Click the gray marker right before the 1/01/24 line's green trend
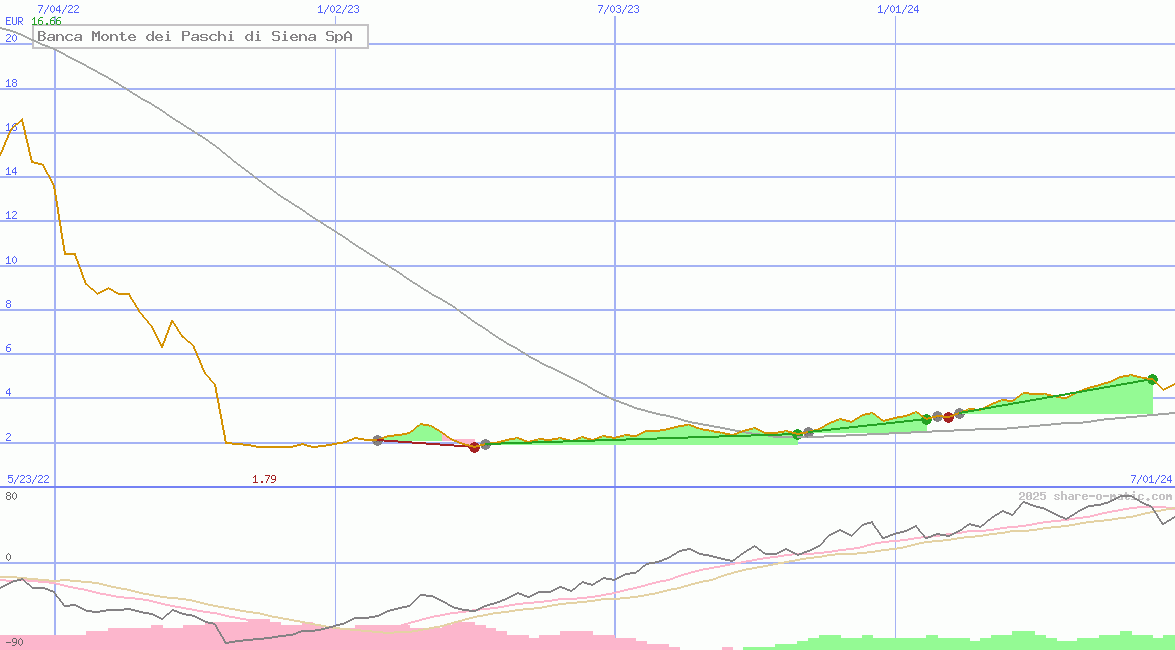 click(809, 432)
